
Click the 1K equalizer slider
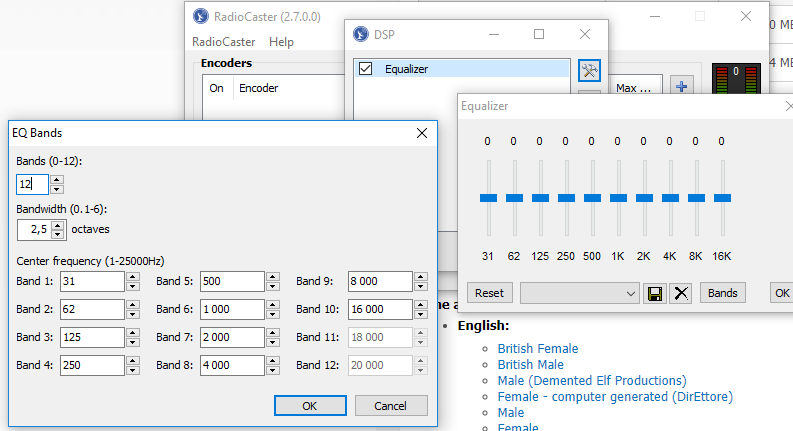click(619, 198)
